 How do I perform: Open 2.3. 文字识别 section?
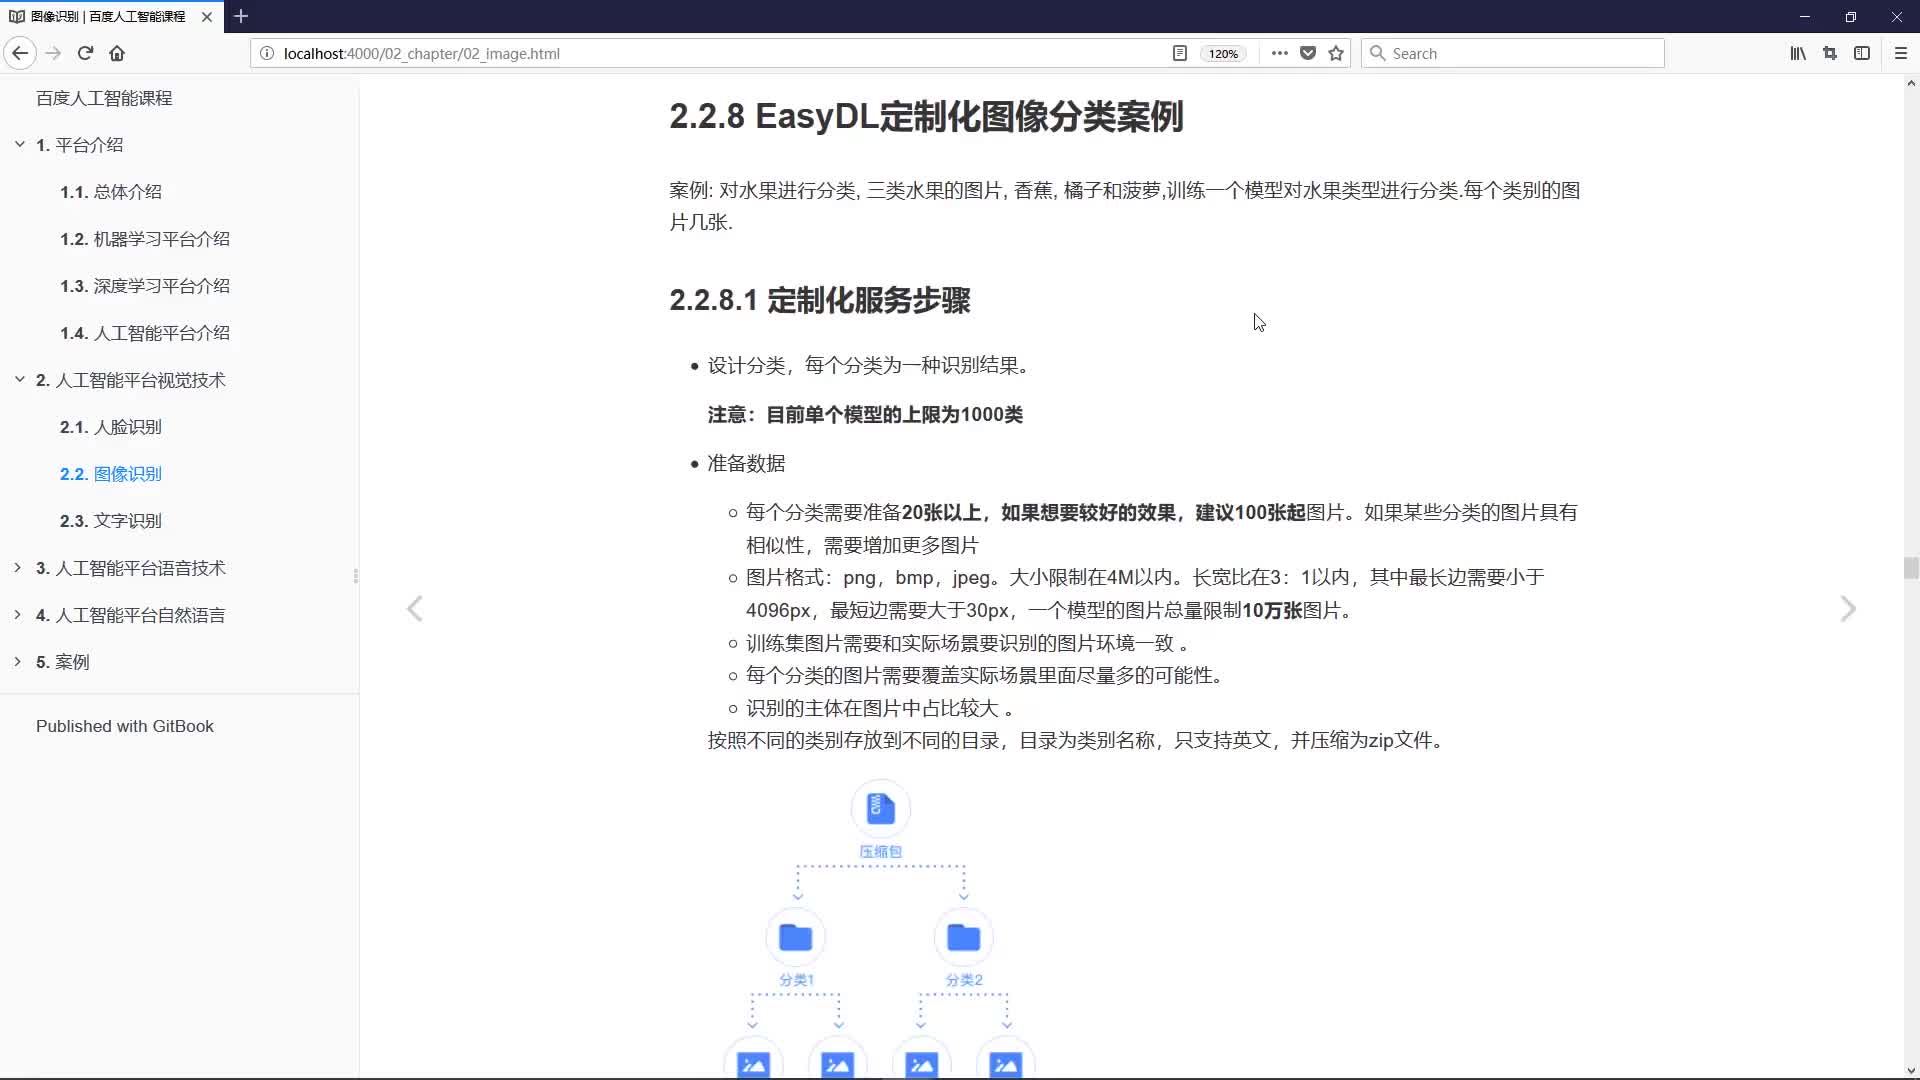(111, 521)
